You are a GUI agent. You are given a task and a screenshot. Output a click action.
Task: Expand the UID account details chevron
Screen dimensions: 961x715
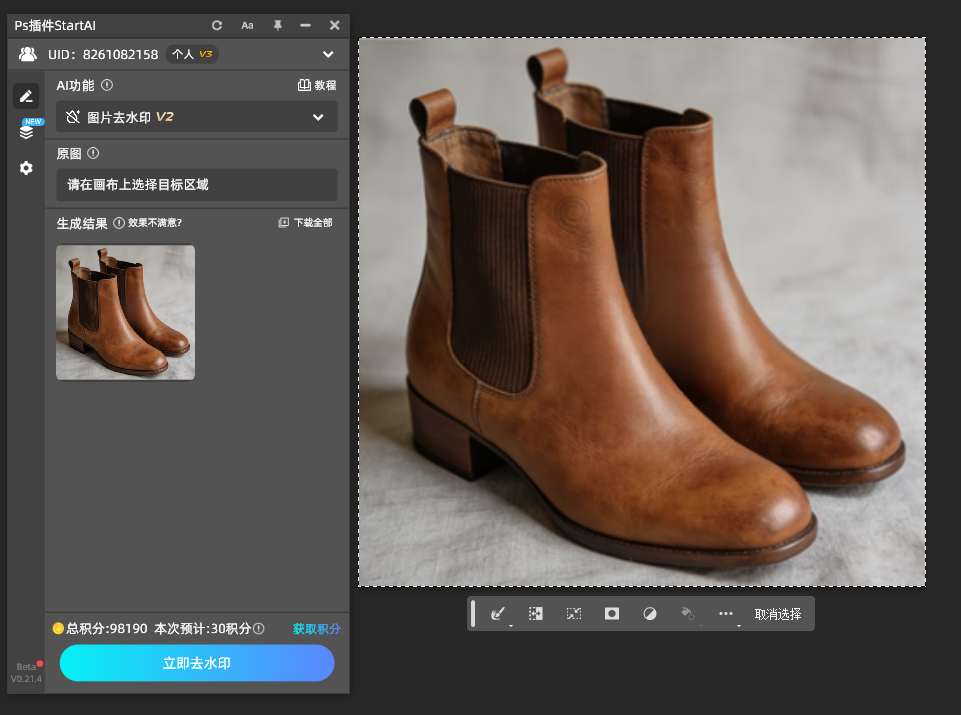click(x=328, y=54)
